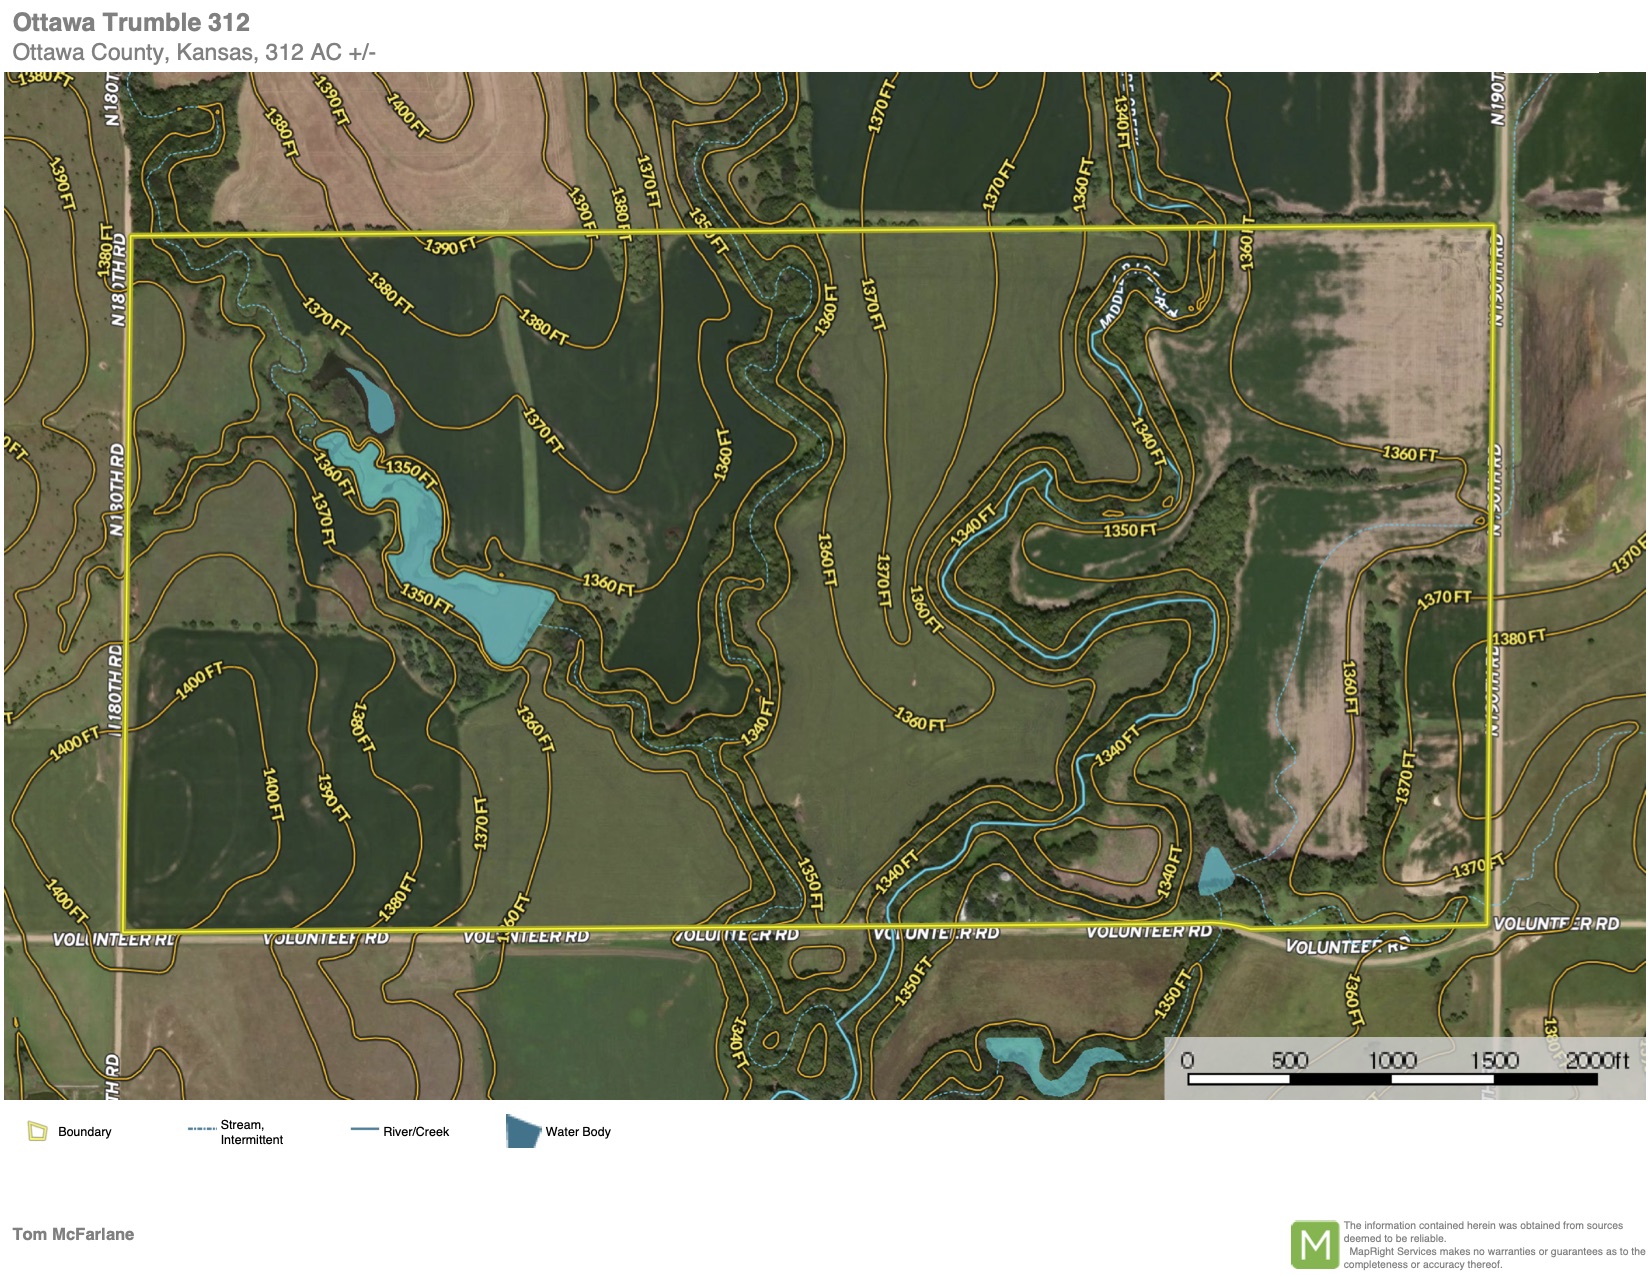This screenshot has height=1275, width=1650.
Task: Click the yellow Boundary legend icon
Action: (x=37, y=1131)
